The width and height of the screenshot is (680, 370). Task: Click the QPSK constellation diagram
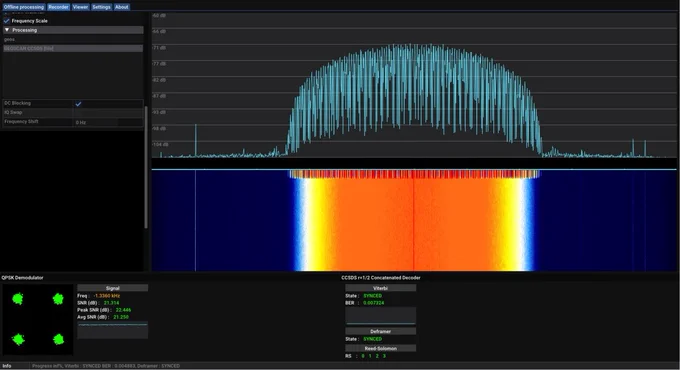coord(37,319)
